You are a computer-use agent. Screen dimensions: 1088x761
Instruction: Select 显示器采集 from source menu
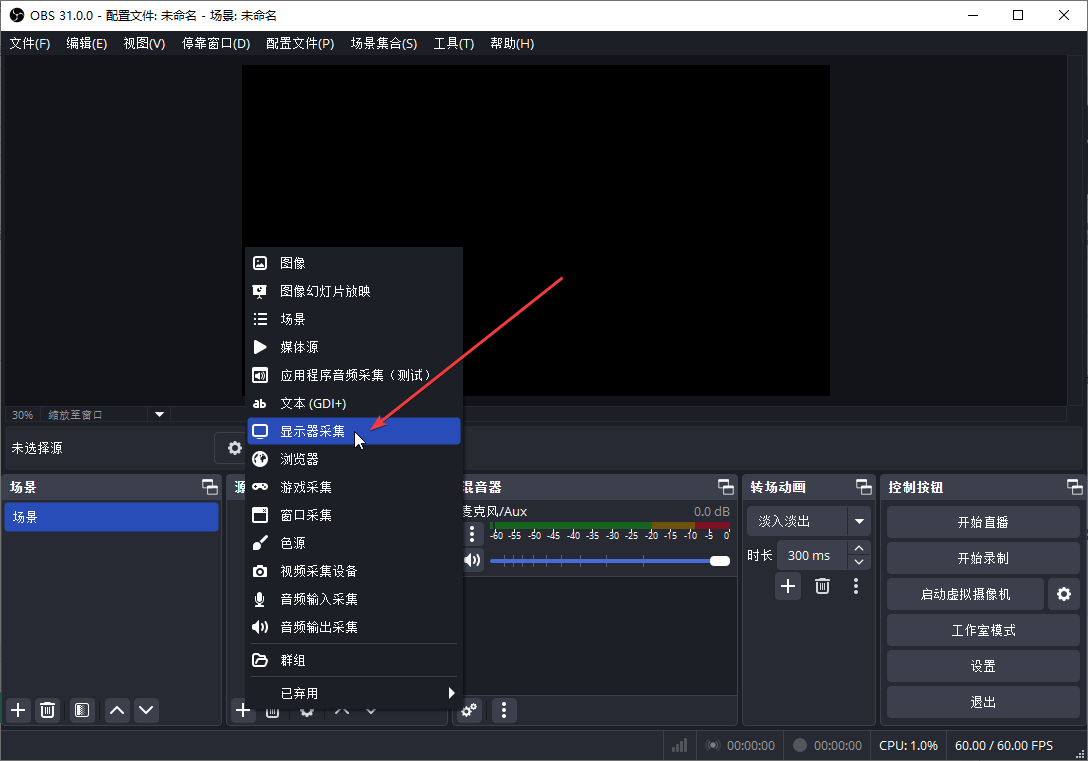[x=354, y=431]
